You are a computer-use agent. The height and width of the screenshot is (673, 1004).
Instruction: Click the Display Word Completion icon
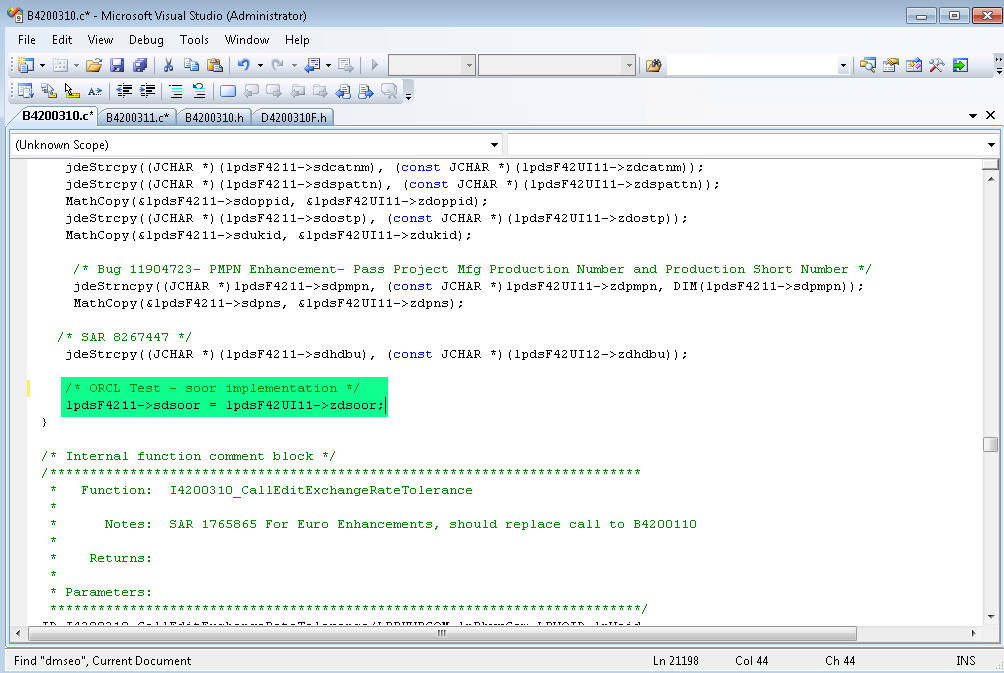pos(95,91)
